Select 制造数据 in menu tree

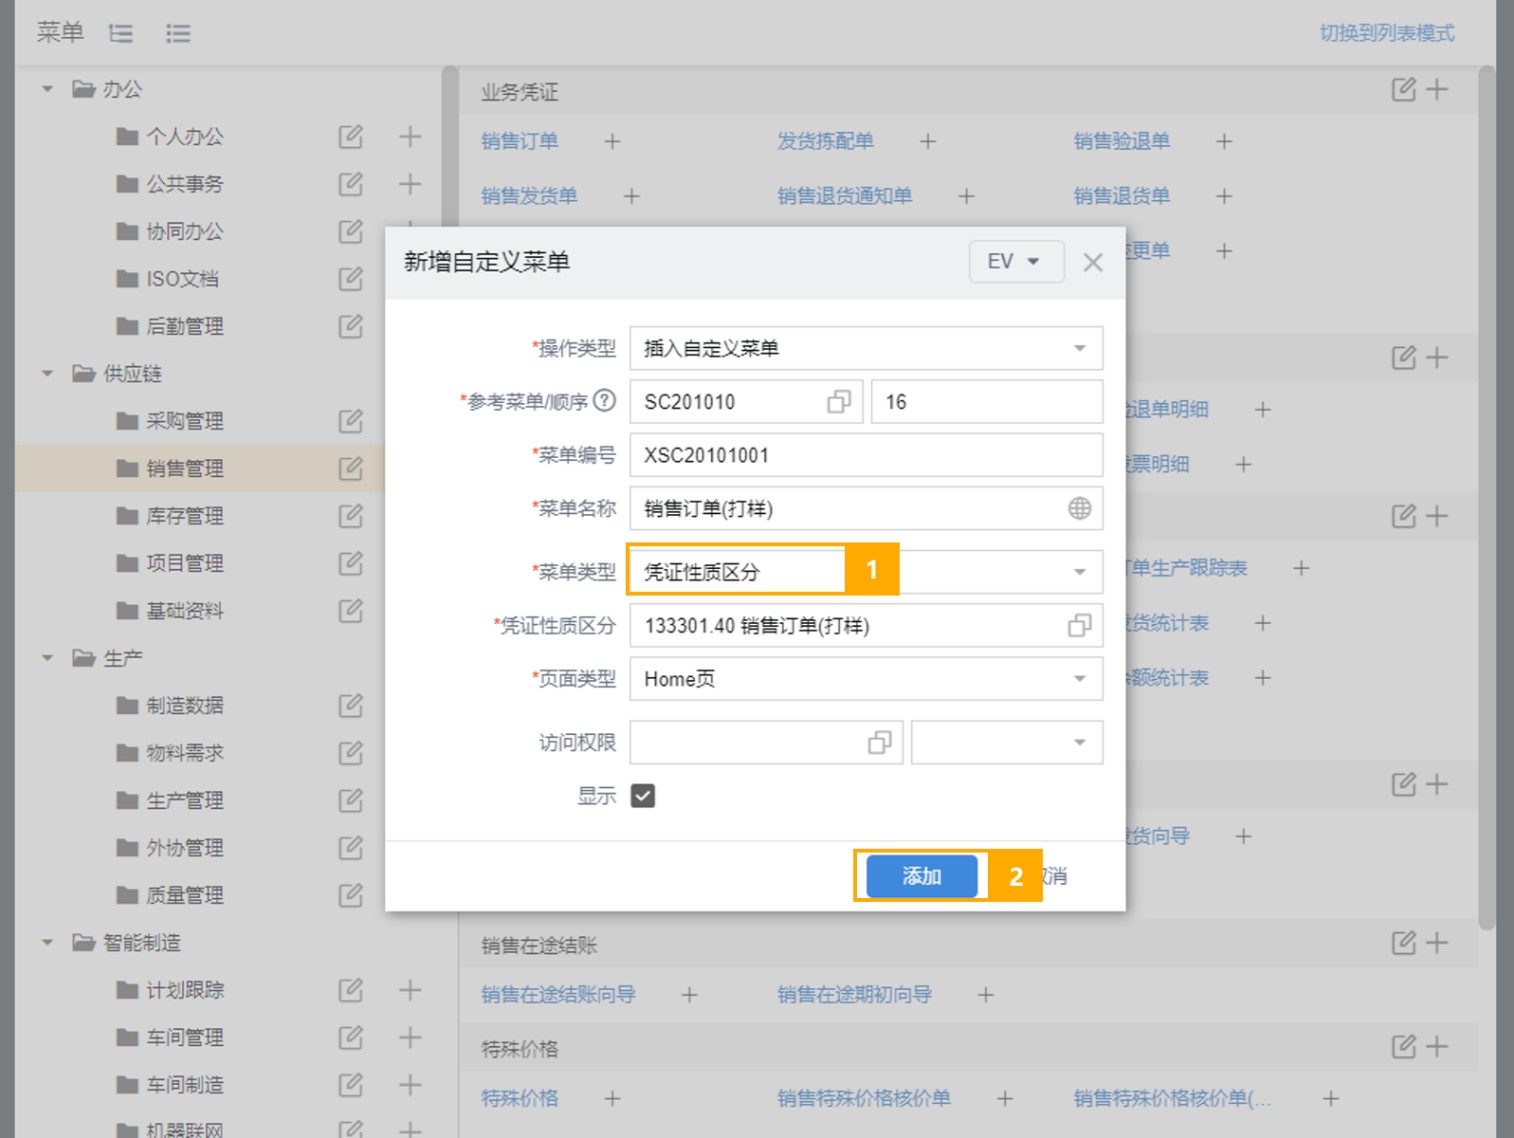pos(185,705)
